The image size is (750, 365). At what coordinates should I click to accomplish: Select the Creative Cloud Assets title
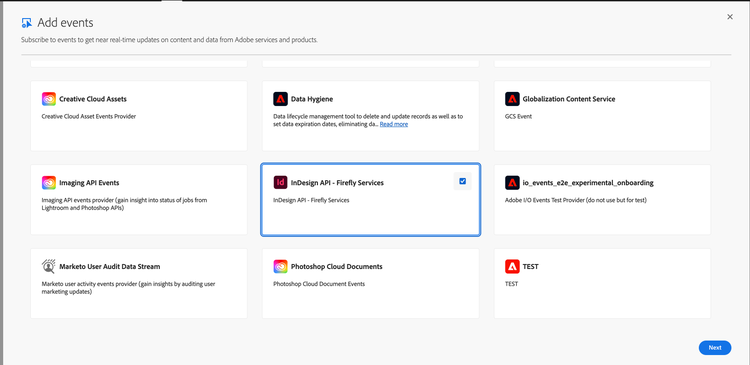[x=93, y=99]
